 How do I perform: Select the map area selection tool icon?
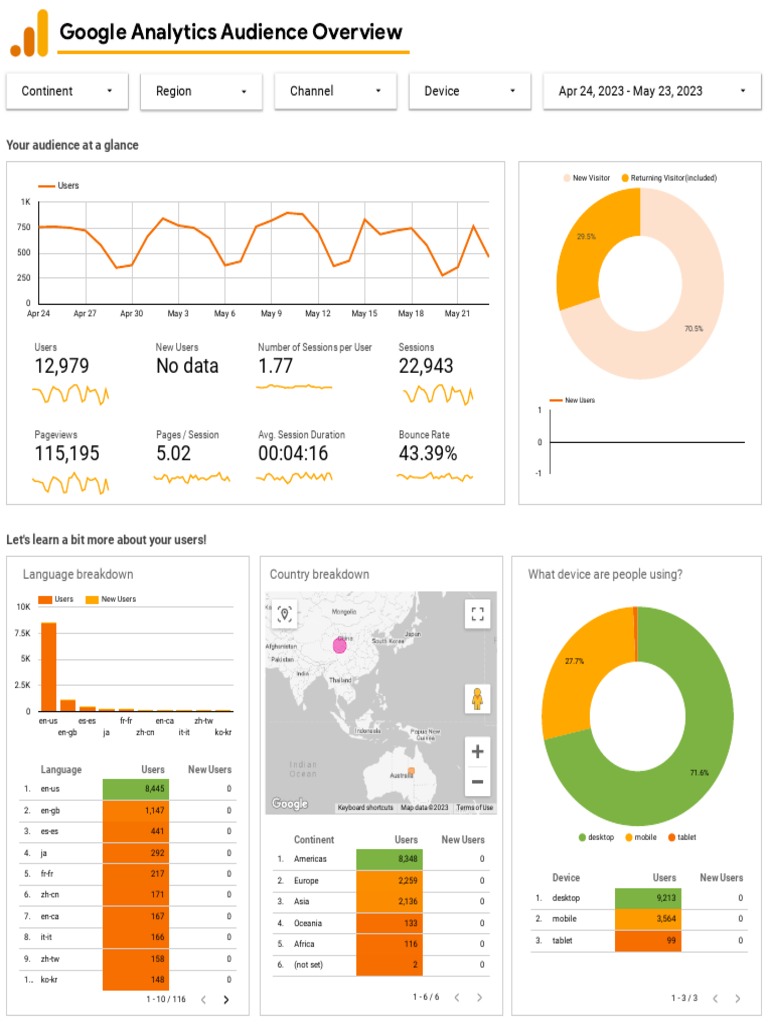[284, 614]
